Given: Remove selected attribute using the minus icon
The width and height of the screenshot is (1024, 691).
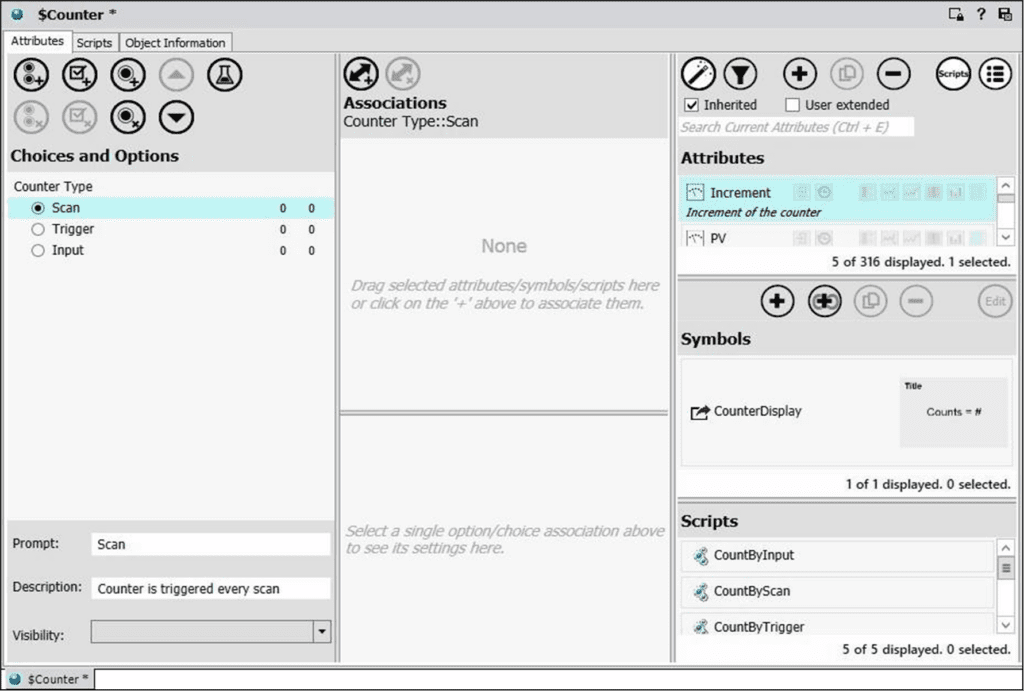Looking at the screenshot, I should point(893,74).
